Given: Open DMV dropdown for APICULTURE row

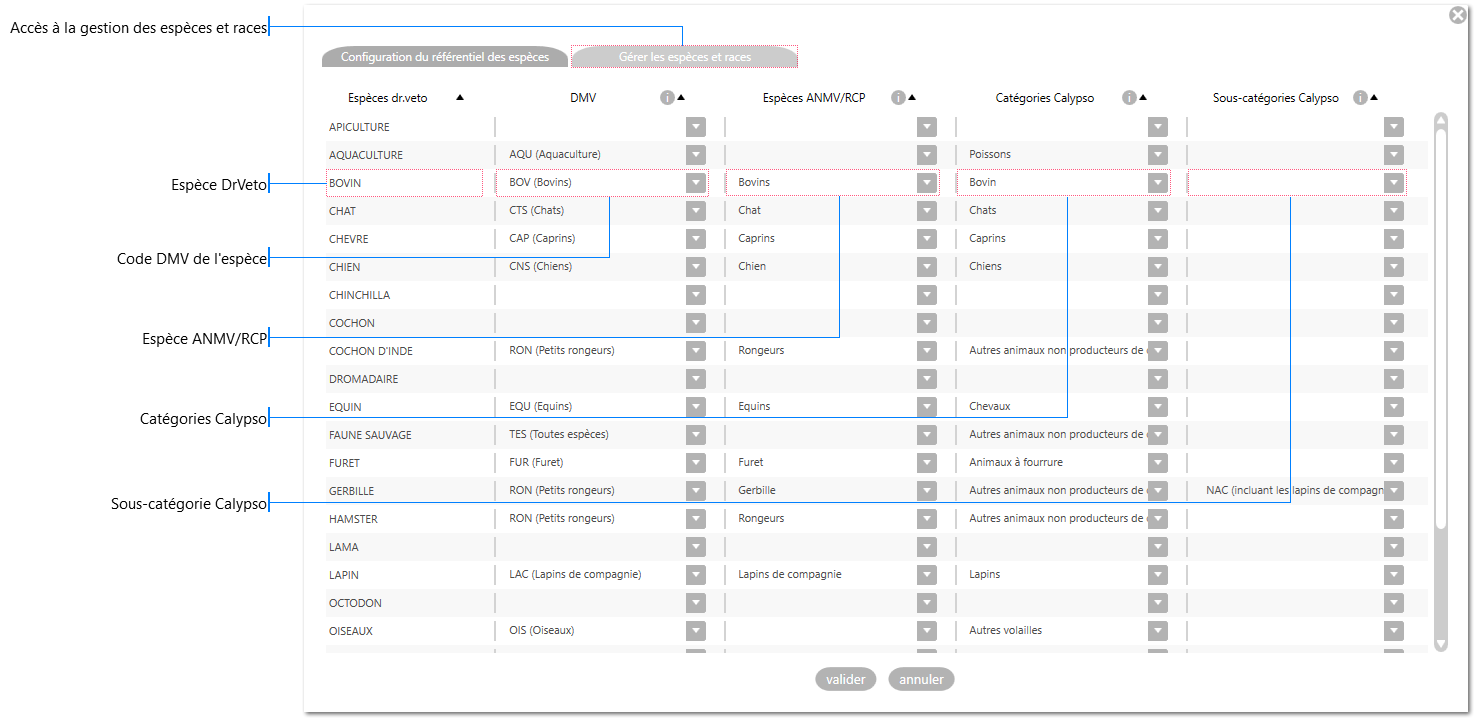Looking at the screenshot, I should pos(696,127).
